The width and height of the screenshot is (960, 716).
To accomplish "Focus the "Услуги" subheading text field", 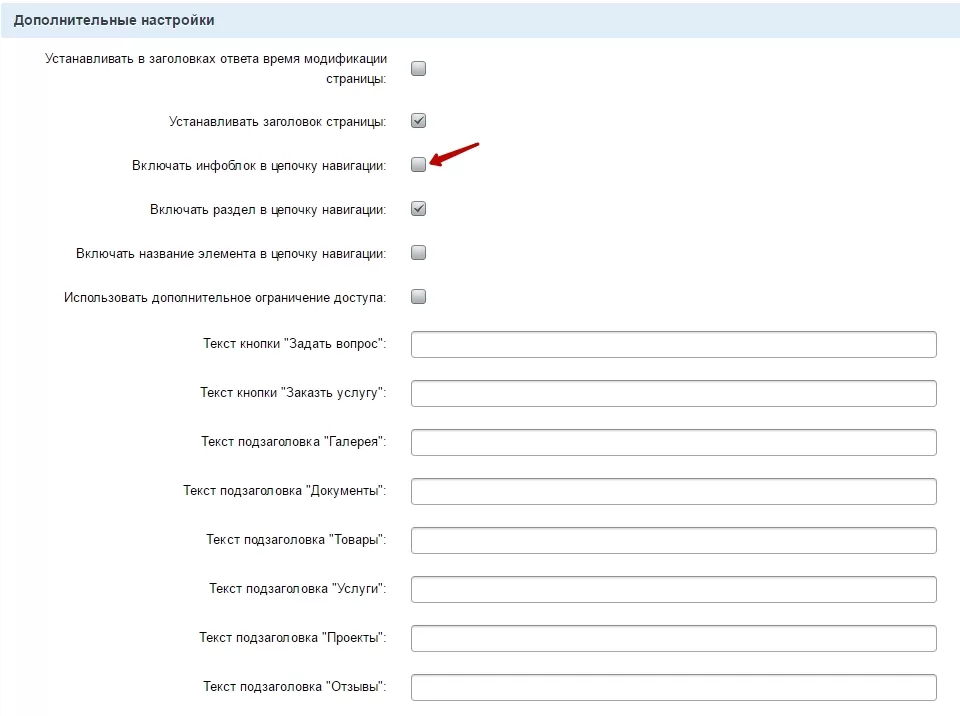I will [673, 589].
